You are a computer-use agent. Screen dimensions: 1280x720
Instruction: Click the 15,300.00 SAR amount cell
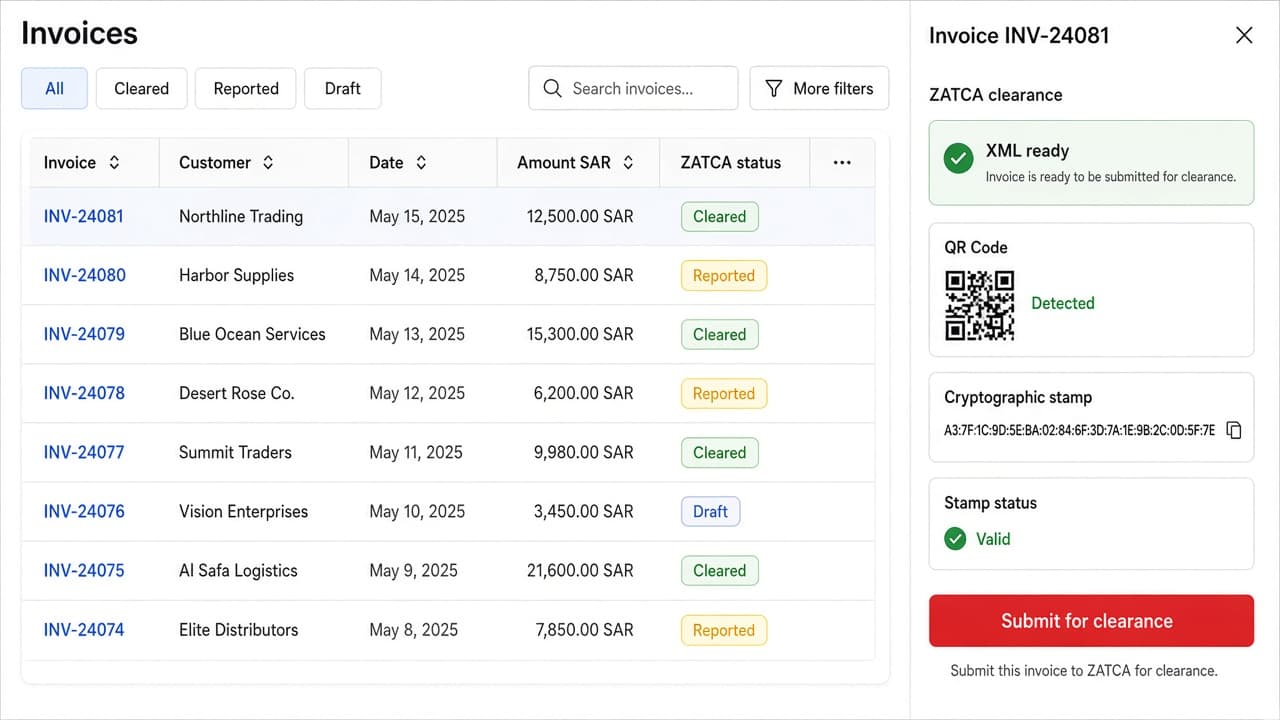(580, 334)
